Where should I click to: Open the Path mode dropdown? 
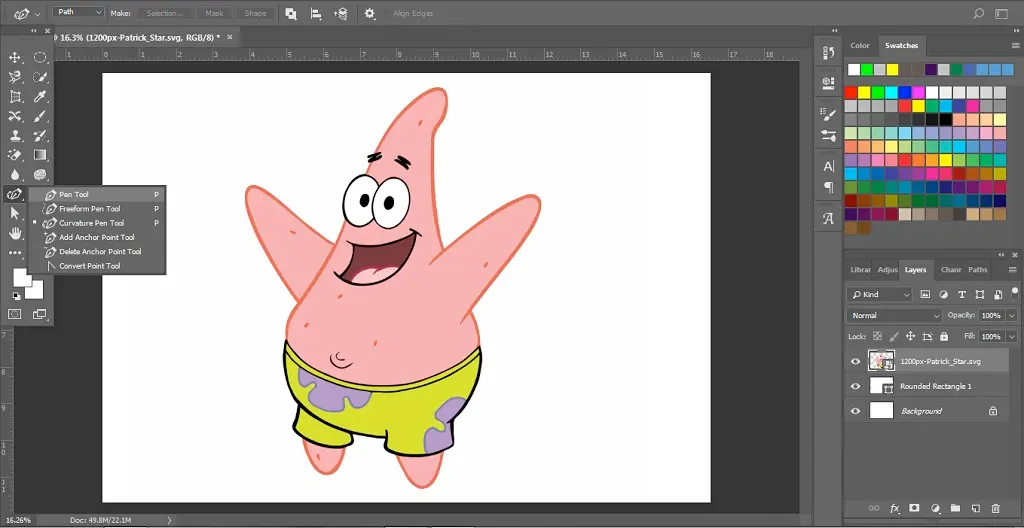[x=78, y=12]
